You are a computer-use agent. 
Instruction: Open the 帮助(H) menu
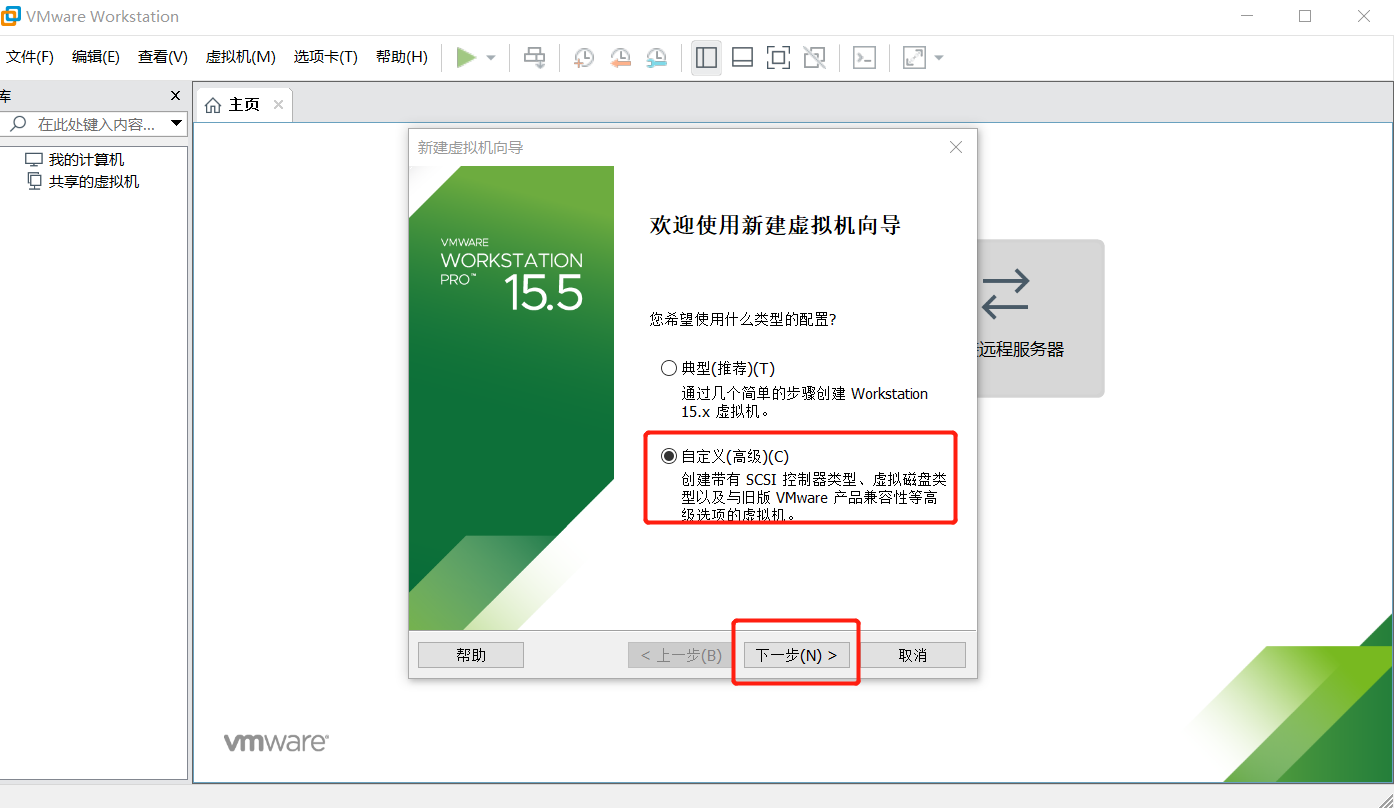click(x=402, y=57)
